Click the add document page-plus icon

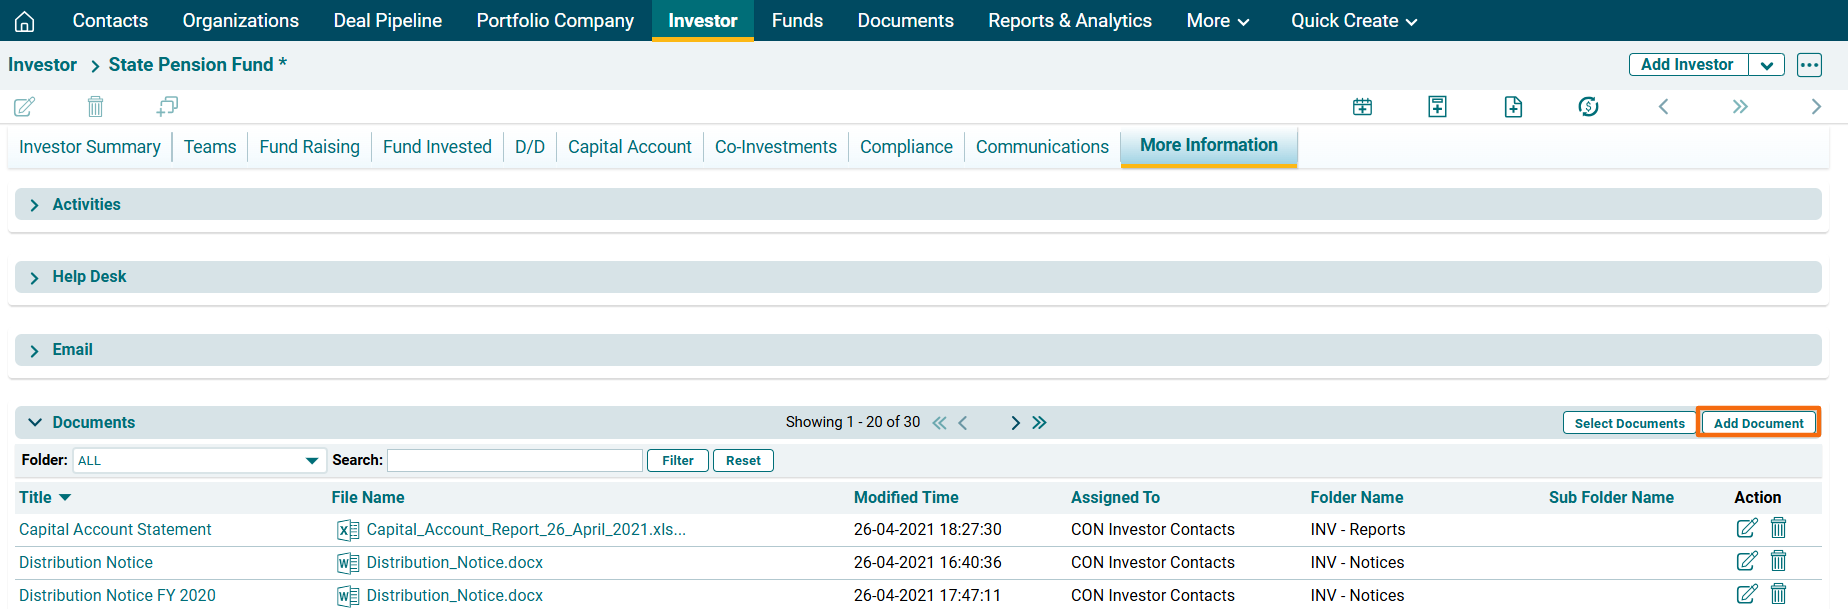(x=1513, y=106)
